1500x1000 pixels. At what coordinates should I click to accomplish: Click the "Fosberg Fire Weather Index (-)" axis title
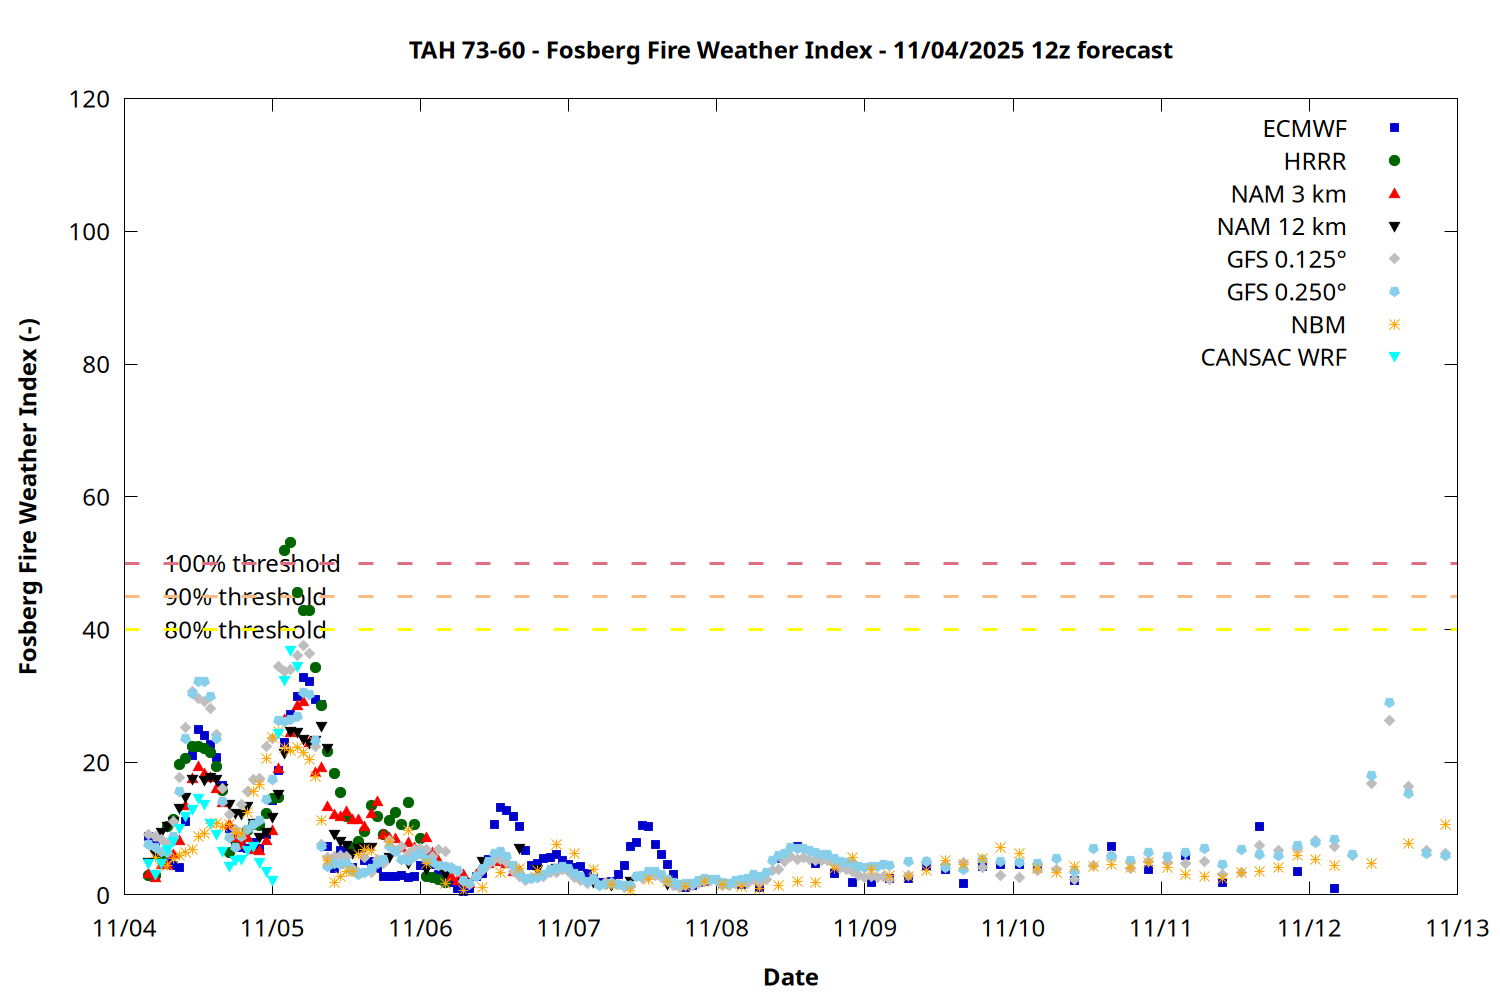coord(28,497)
